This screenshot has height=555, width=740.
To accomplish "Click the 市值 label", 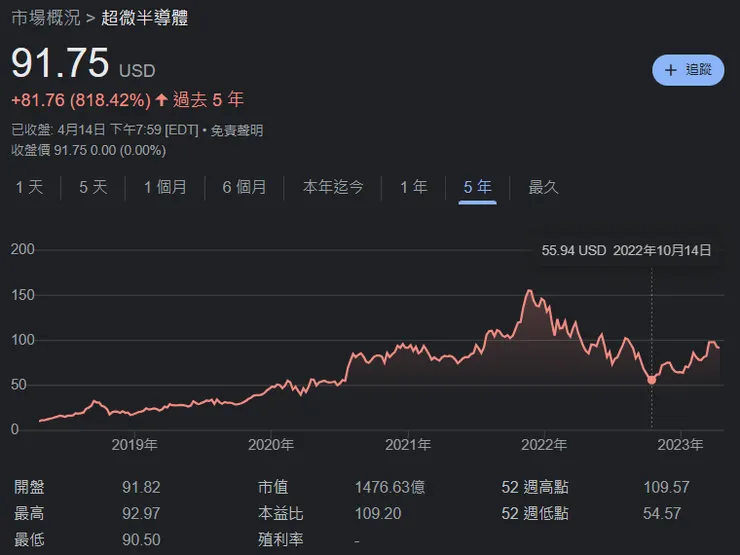I will pos(273,487).
